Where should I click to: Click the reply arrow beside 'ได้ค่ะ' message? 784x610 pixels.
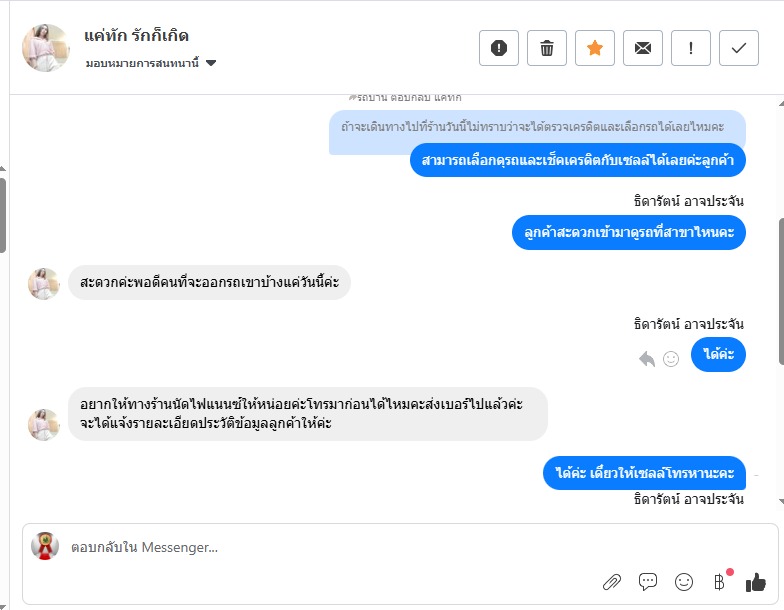point(647,358)
